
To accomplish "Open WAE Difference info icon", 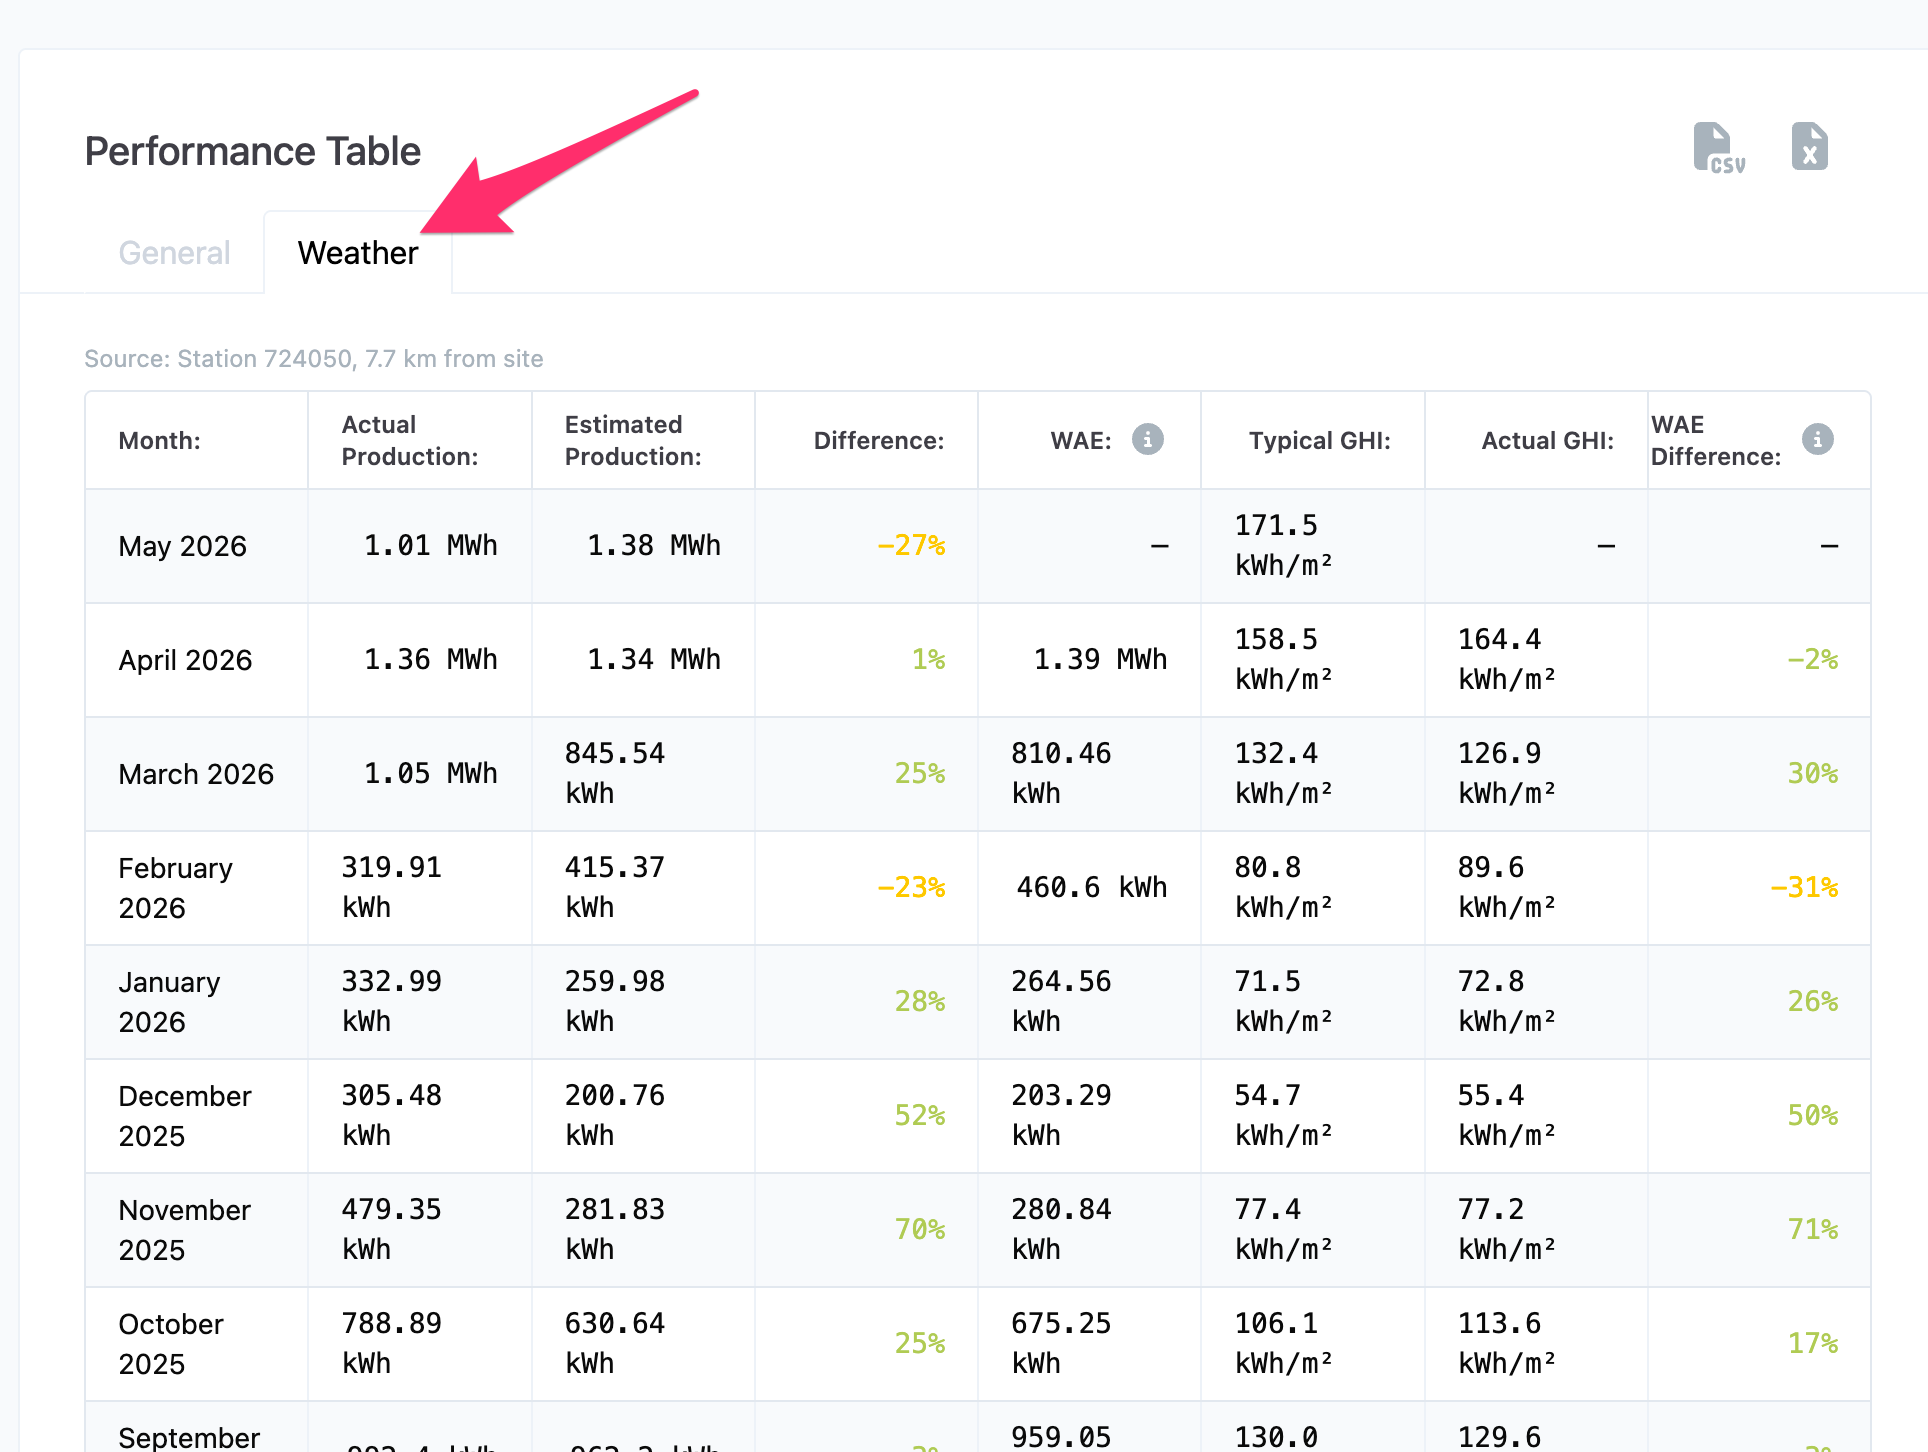I will click(1817, 439).
